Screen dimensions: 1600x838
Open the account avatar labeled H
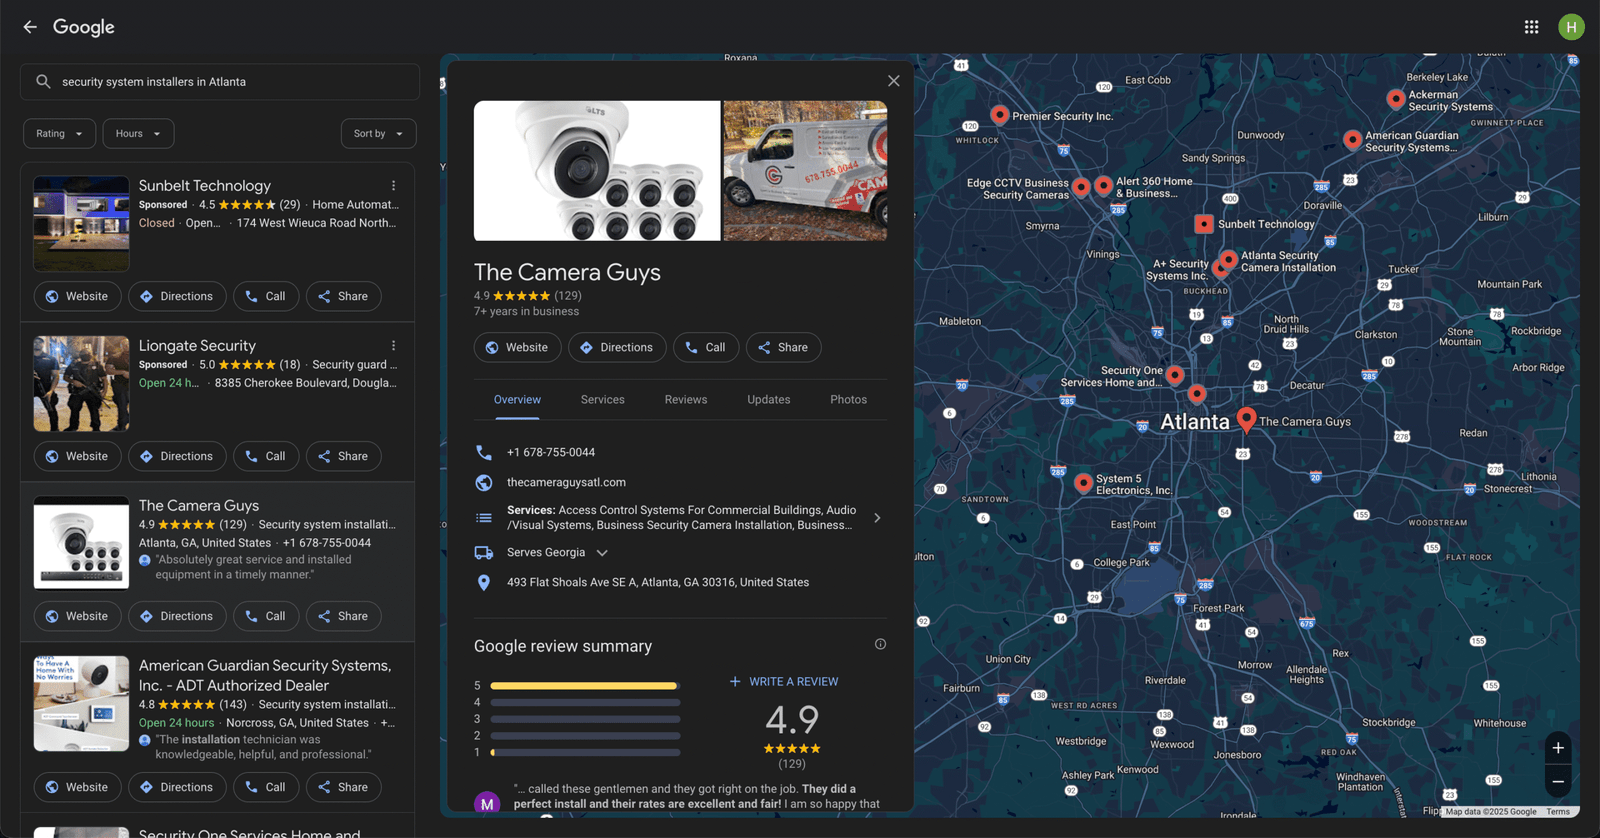1571,27
